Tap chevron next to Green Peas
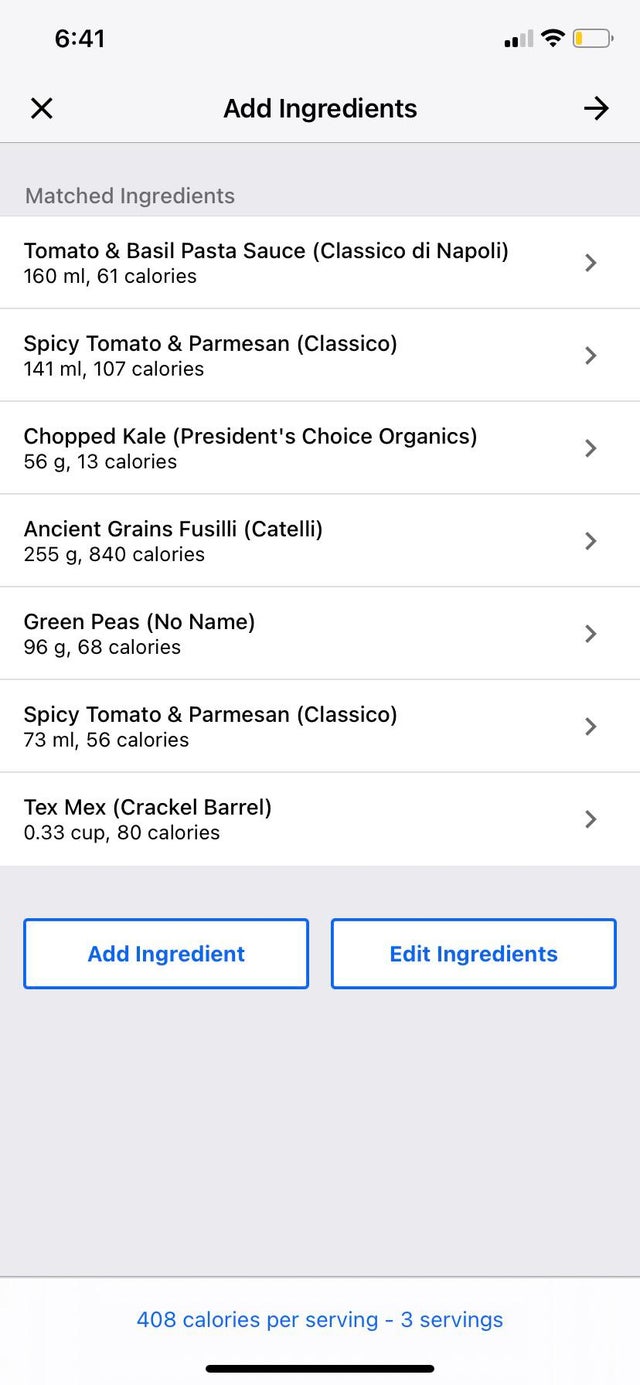Image resolution: width=640 pixels, height=1385 pixels. coord(591,633)
